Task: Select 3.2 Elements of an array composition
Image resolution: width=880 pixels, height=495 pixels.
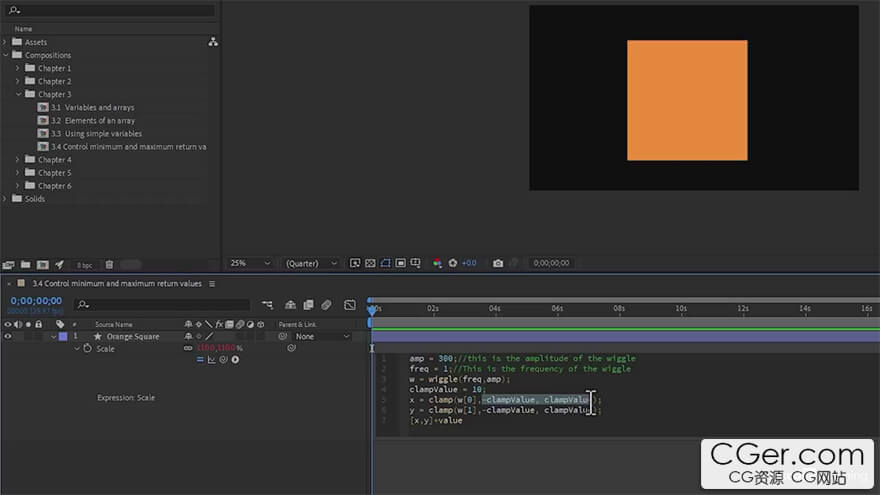Action: (93, 120)
